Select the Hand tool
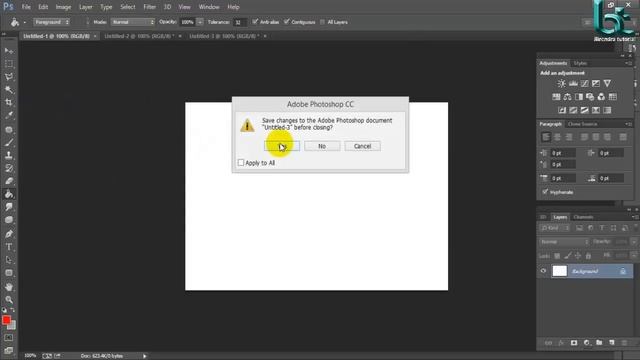 [9, 287]
